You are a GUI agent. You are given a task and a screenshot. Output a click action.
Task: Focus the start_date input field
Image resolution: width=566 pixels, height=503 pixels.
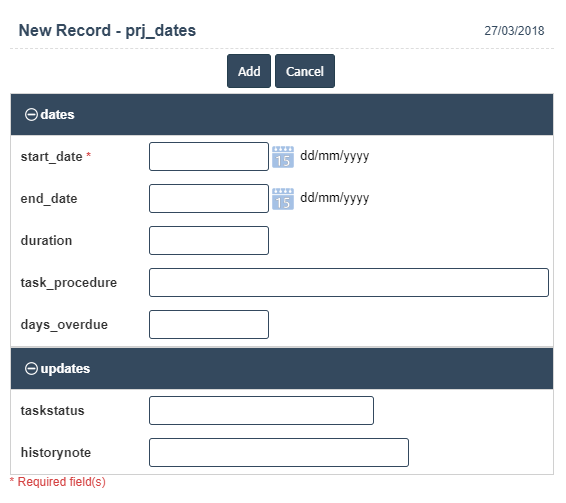point(209,156)
